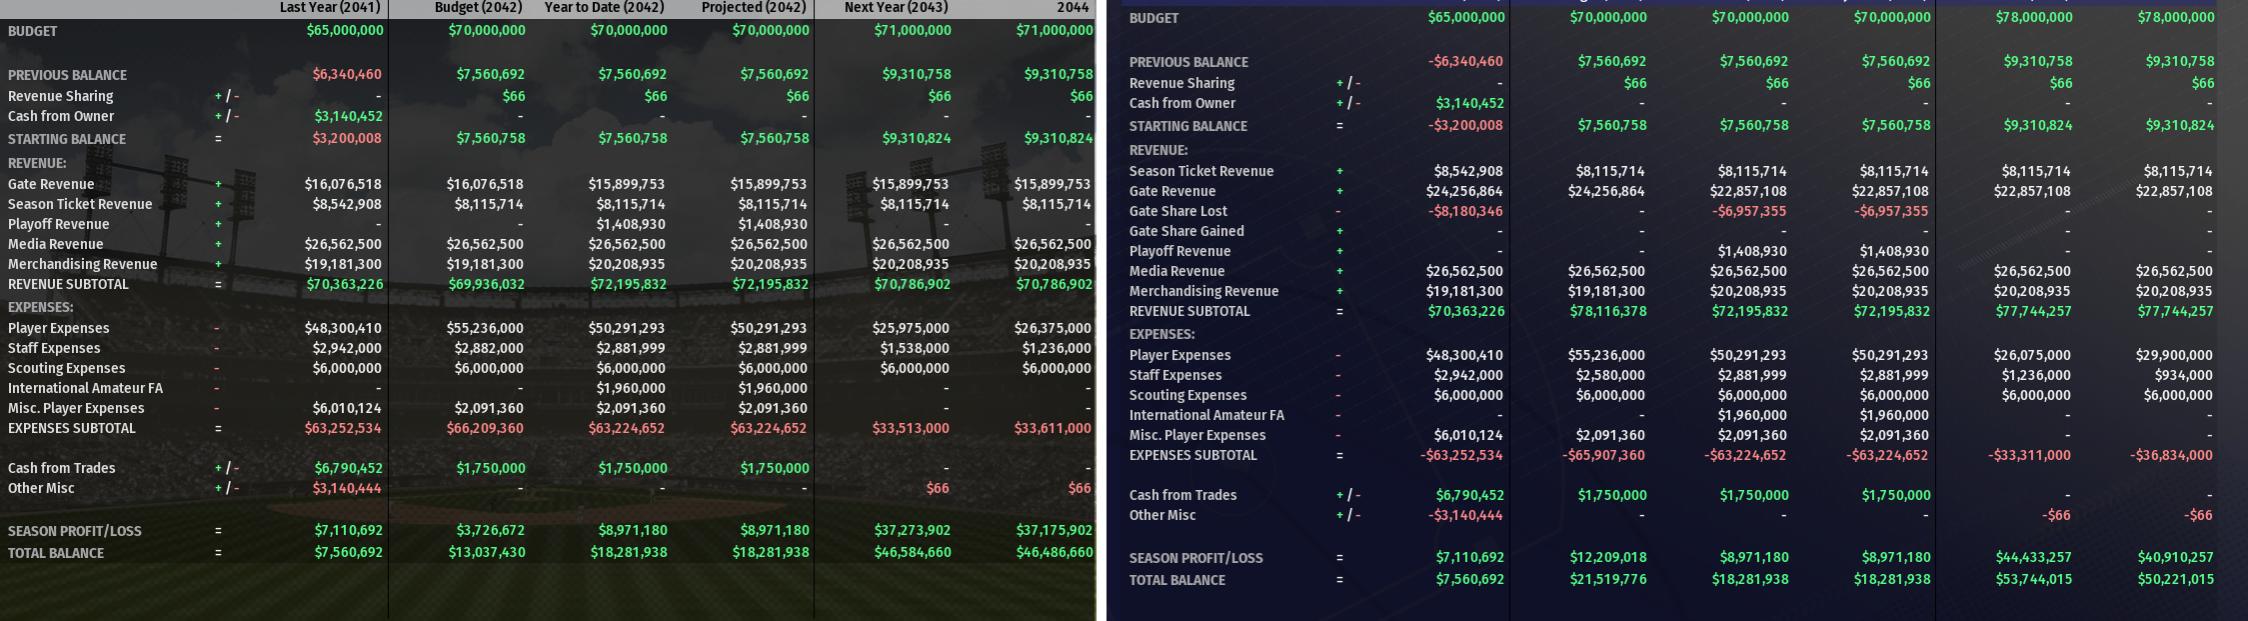
Task: Select the $25,975,000 player expenses value
Action: point(910,328)
